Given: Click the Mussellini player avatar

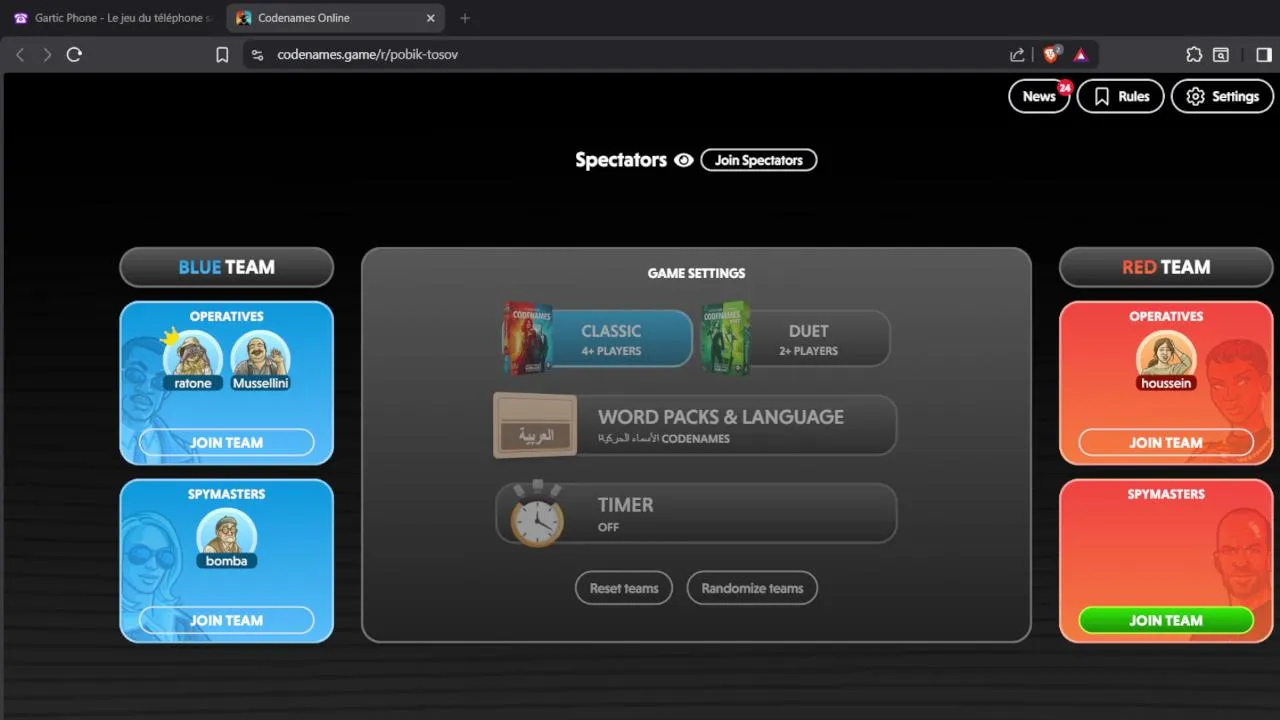Looking at the screenshot, I should (260, 359).
